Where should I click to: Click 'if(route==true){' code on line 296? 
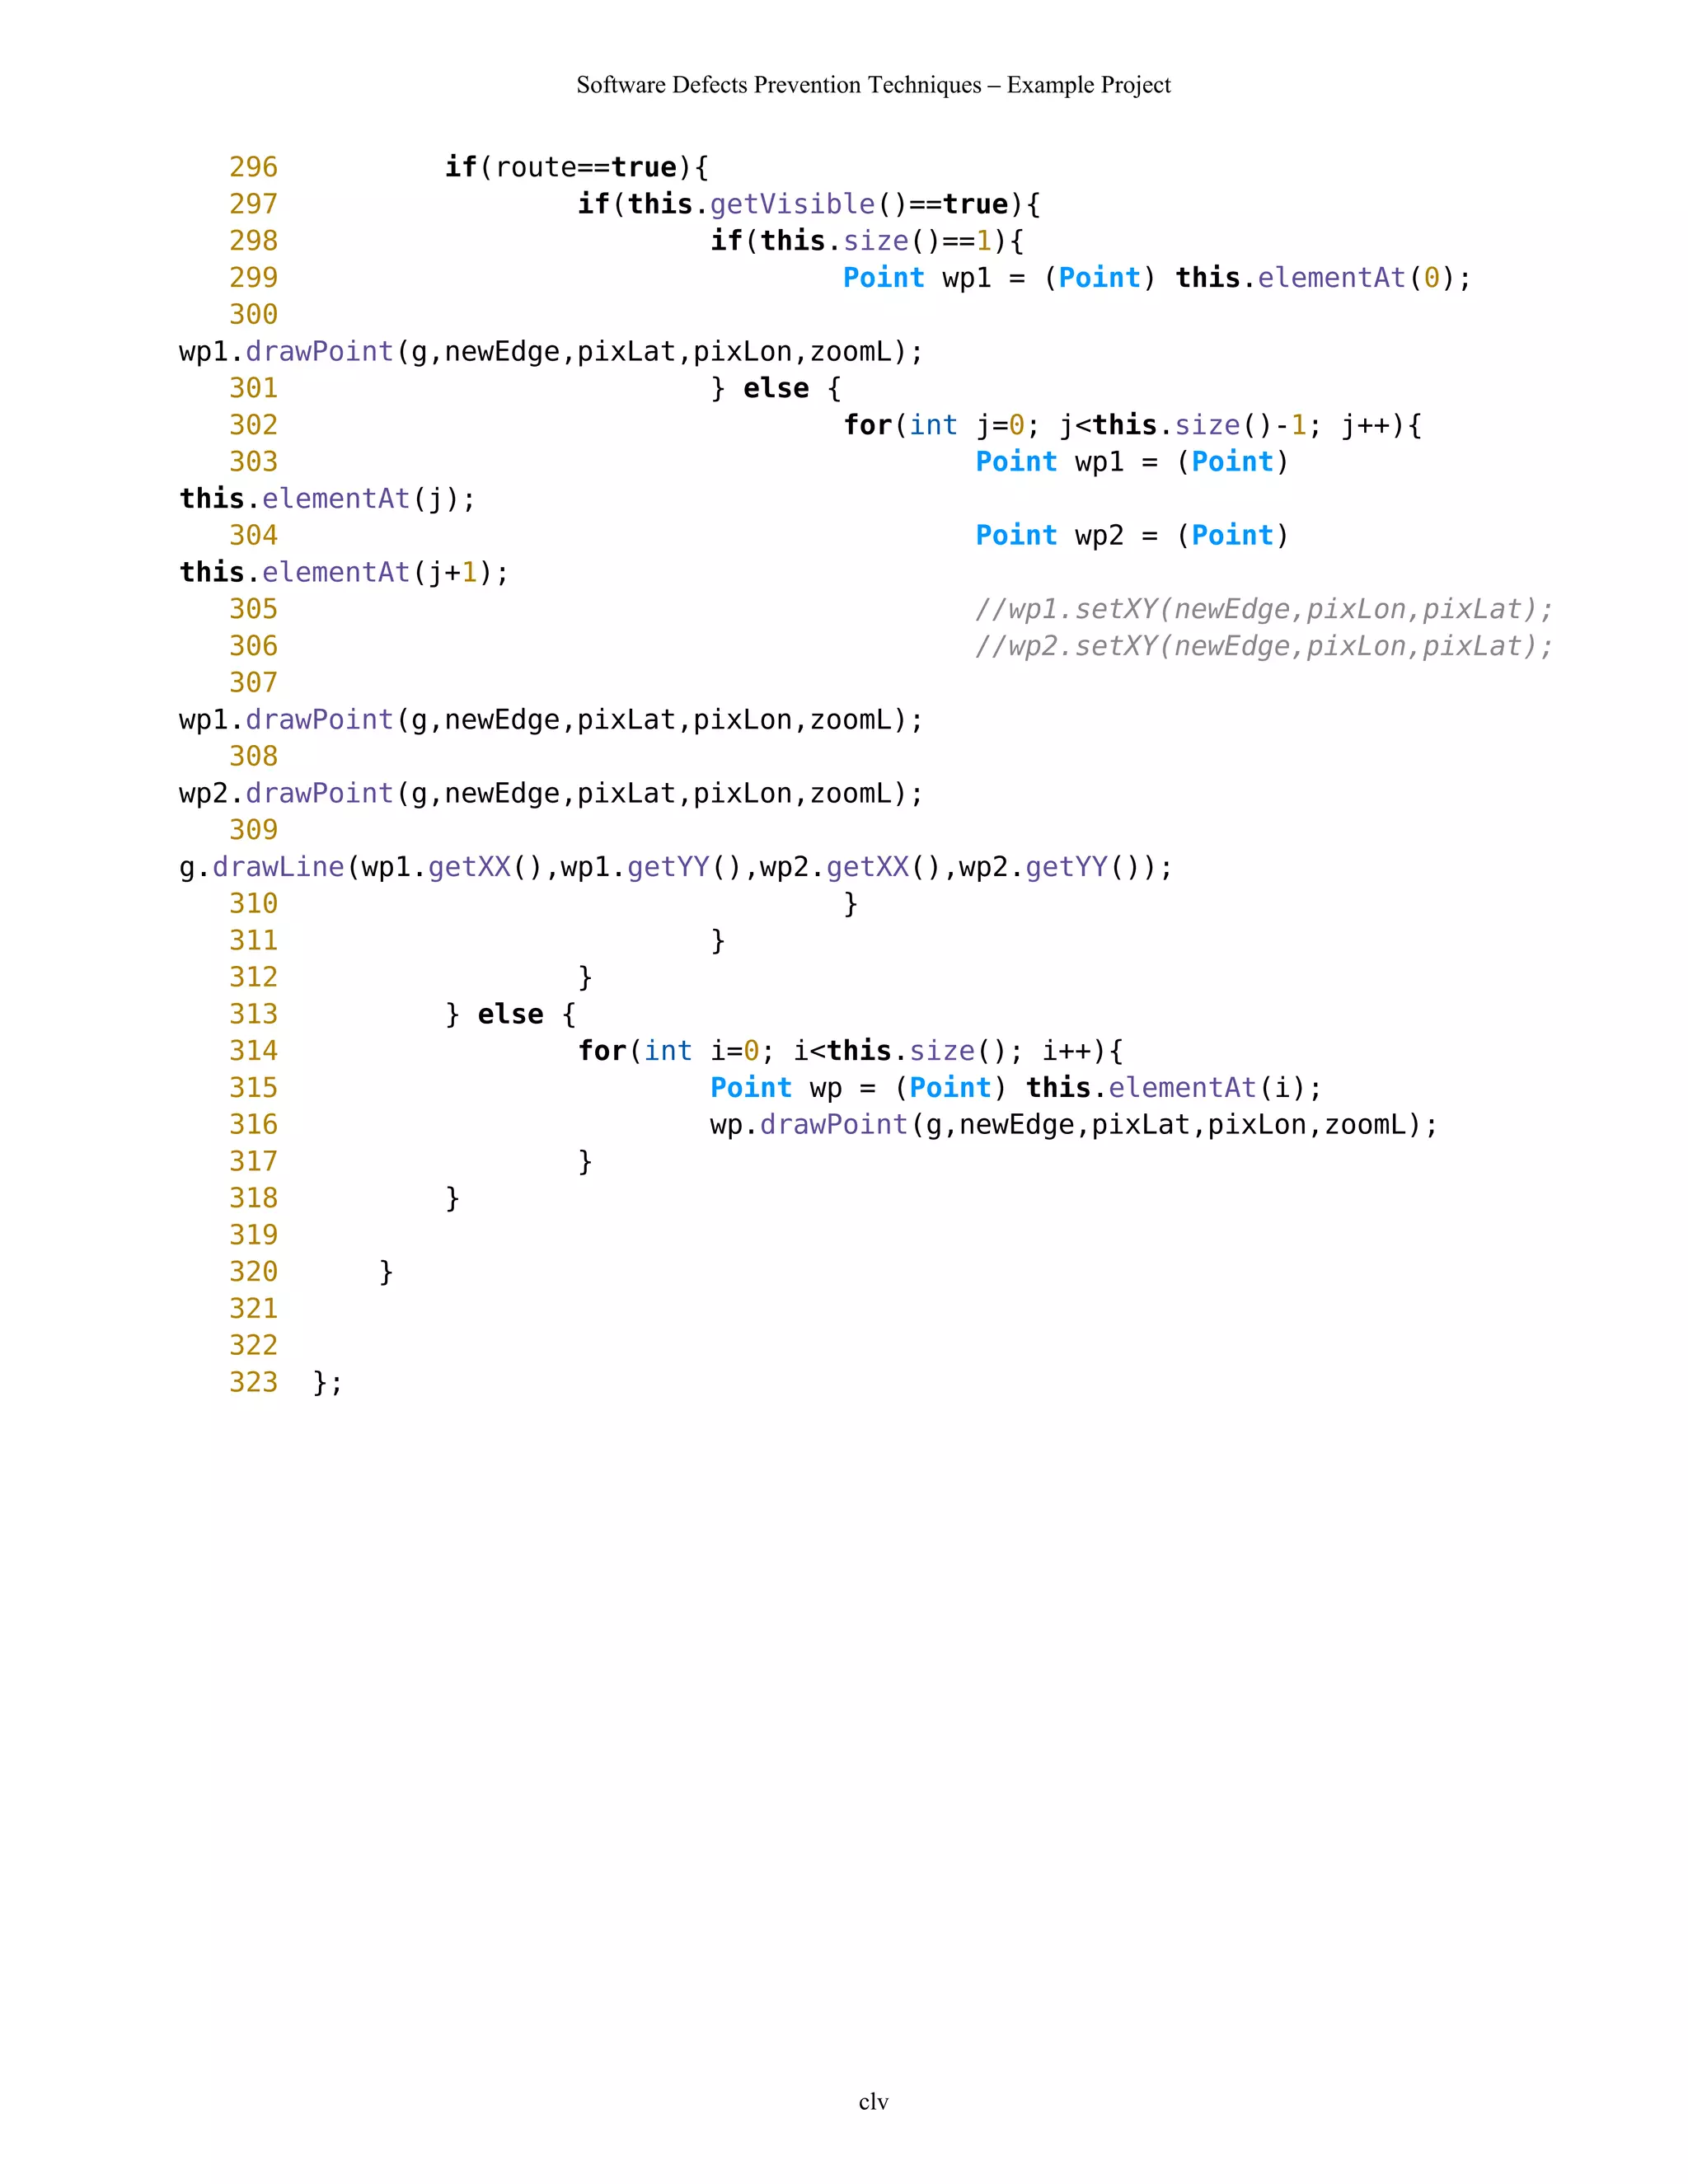(577, 167)
